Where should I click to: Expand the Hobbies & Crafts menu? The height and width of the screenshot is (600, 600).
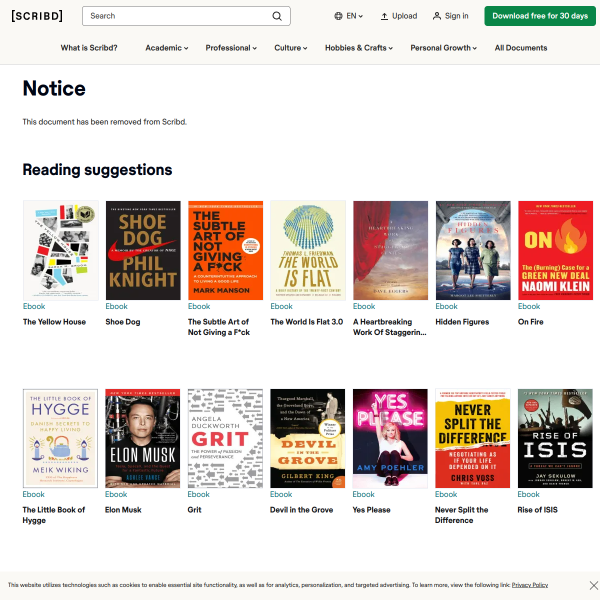[x=359, y=48]
